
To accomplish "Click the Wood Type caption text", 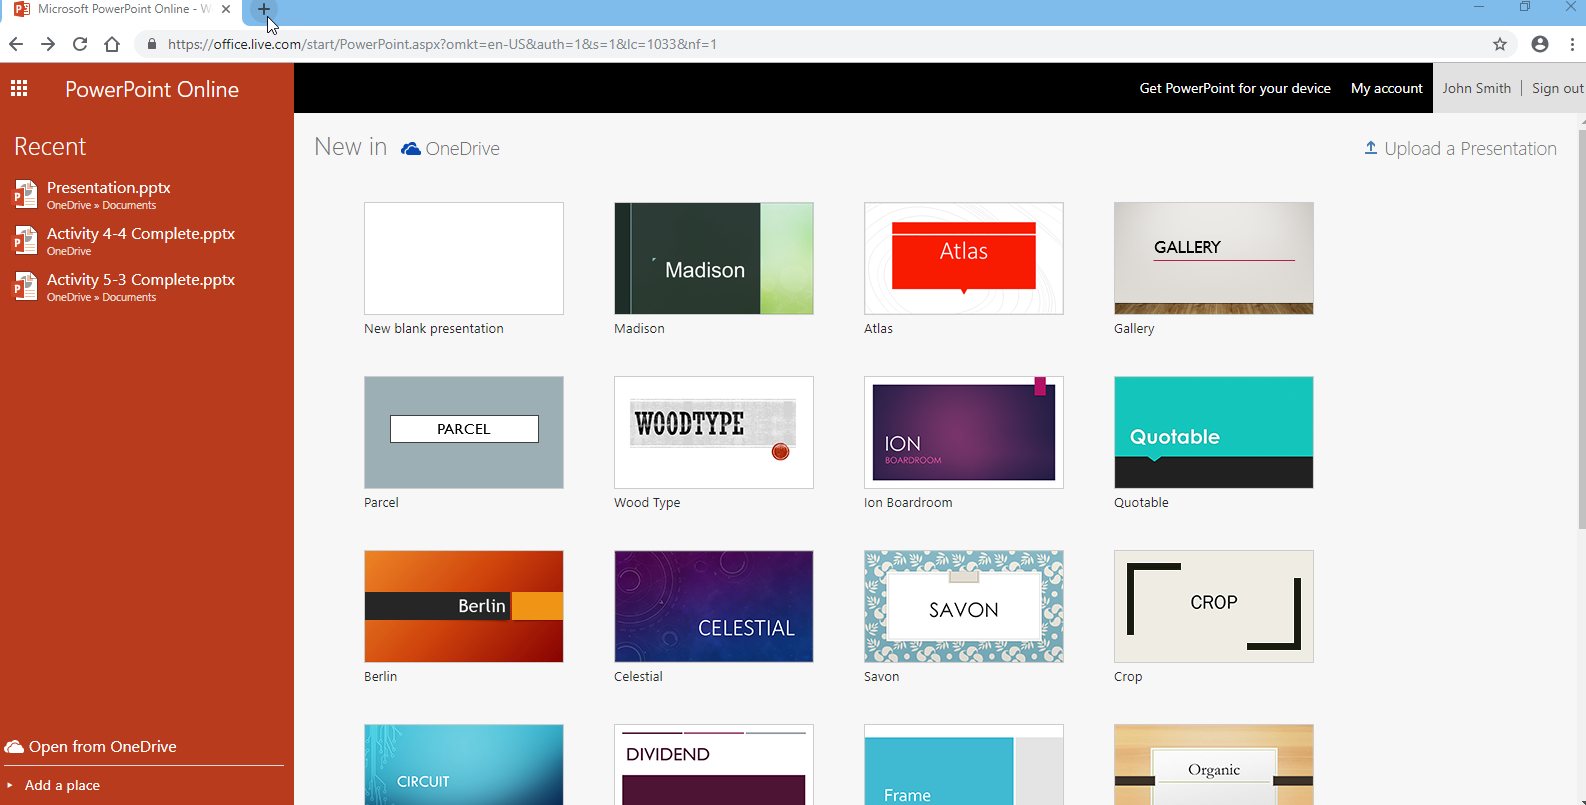I will point(647,502).
